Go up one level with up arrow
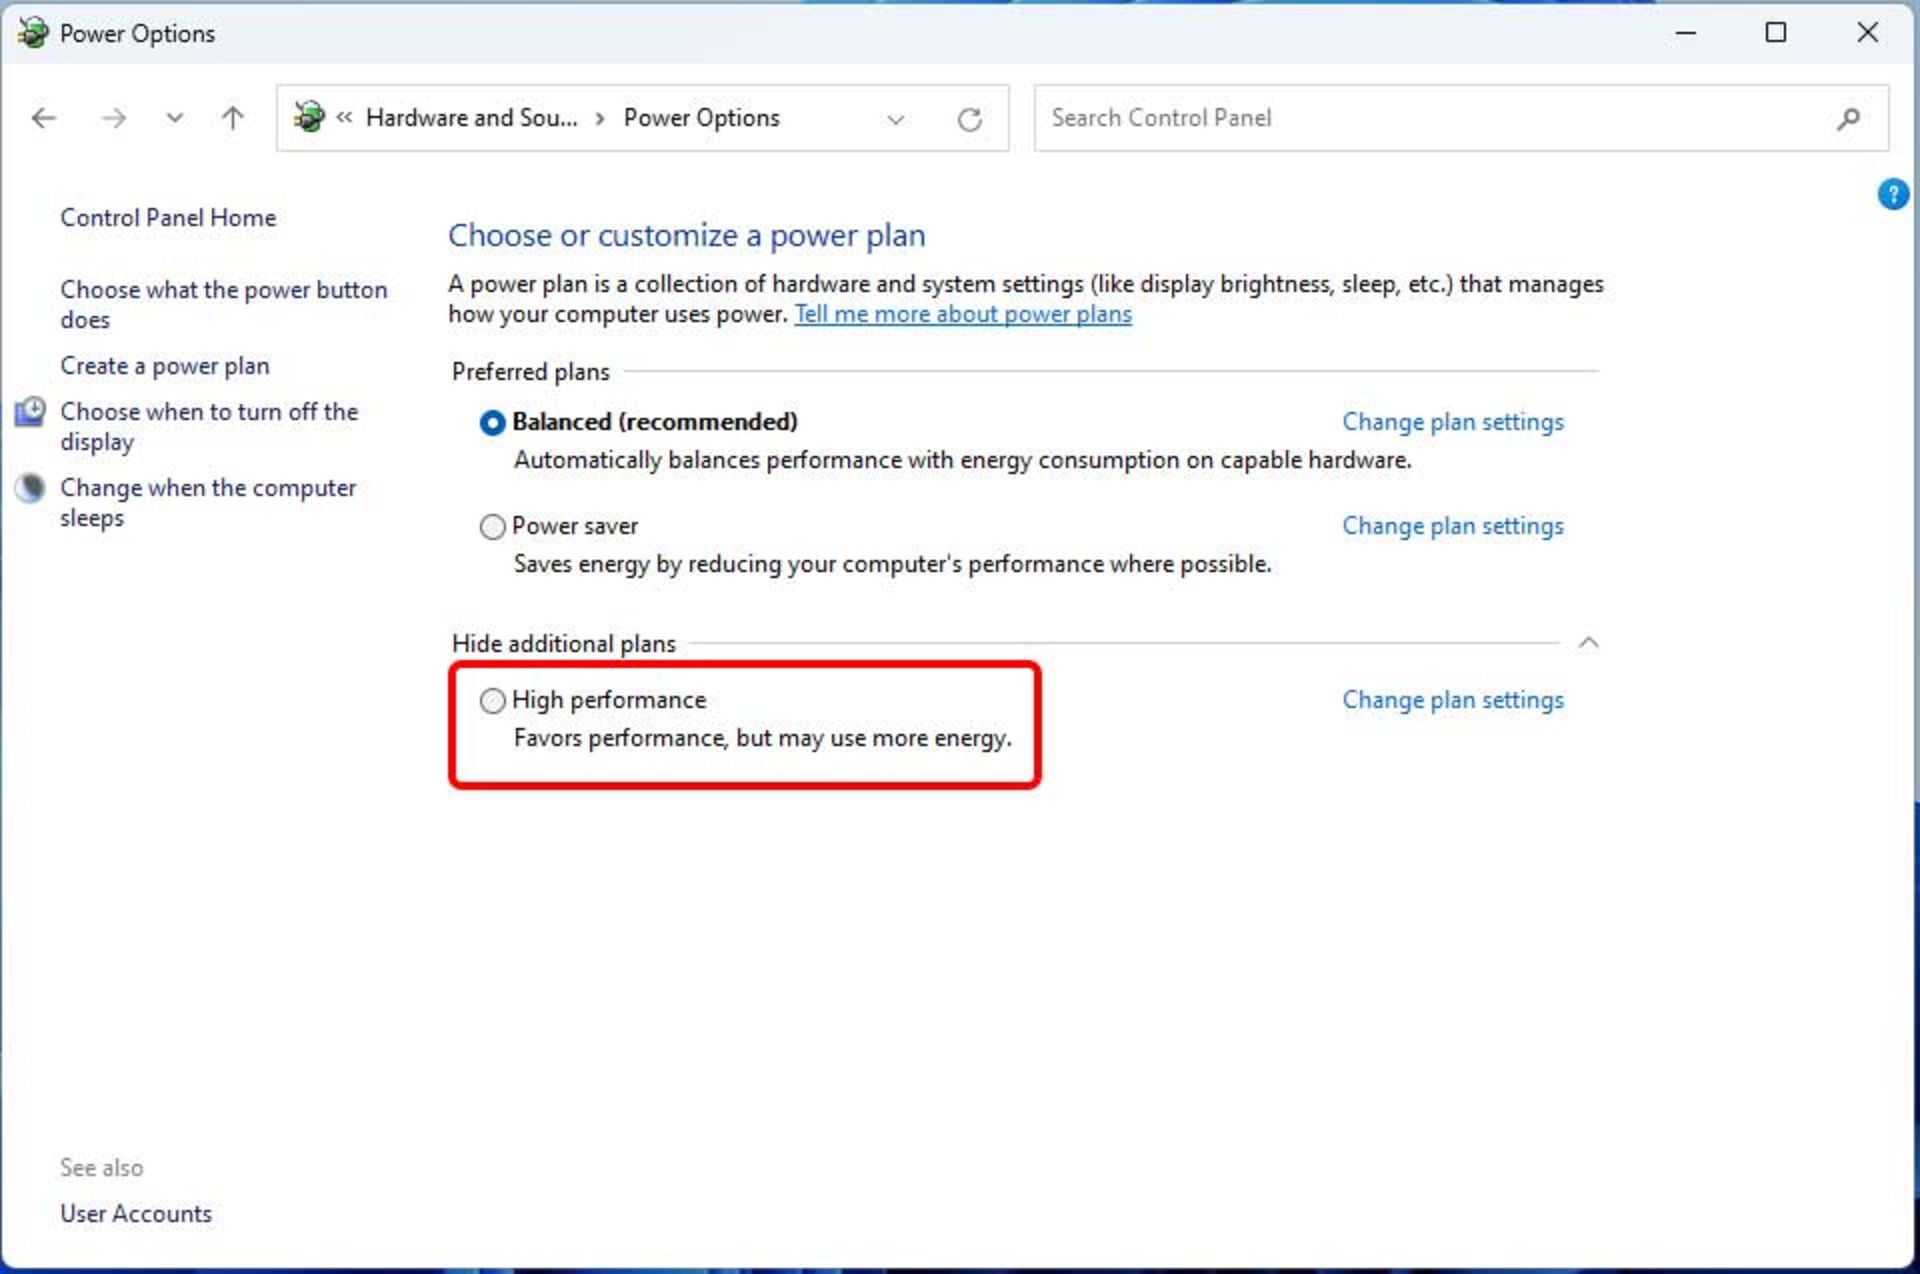The image size is (1920, 1274). [232, 119]
